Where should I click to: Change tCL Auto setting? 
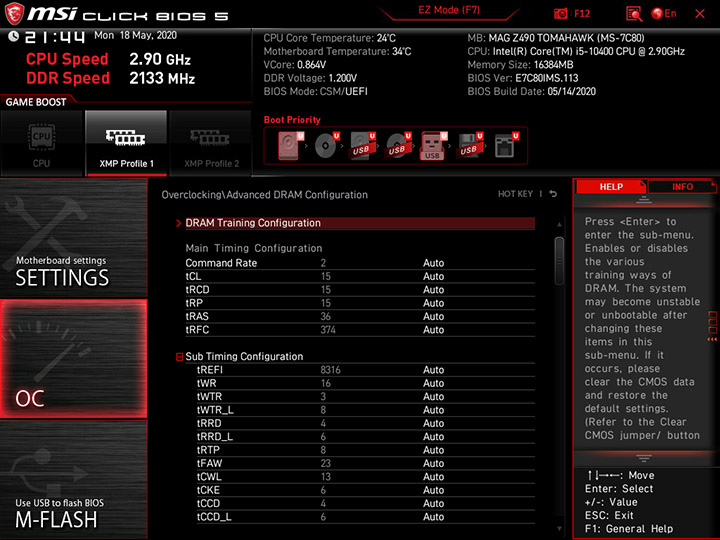(x=433, y=276)
